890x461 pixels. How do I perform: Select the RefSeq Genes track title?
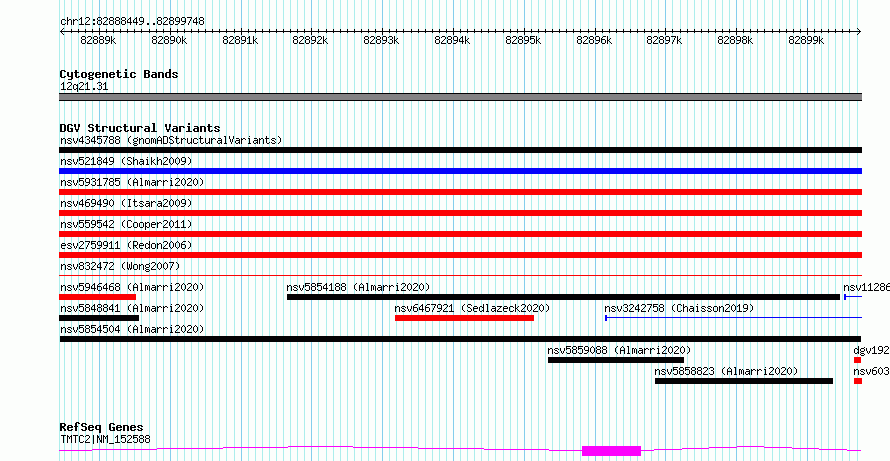(102, 428)
